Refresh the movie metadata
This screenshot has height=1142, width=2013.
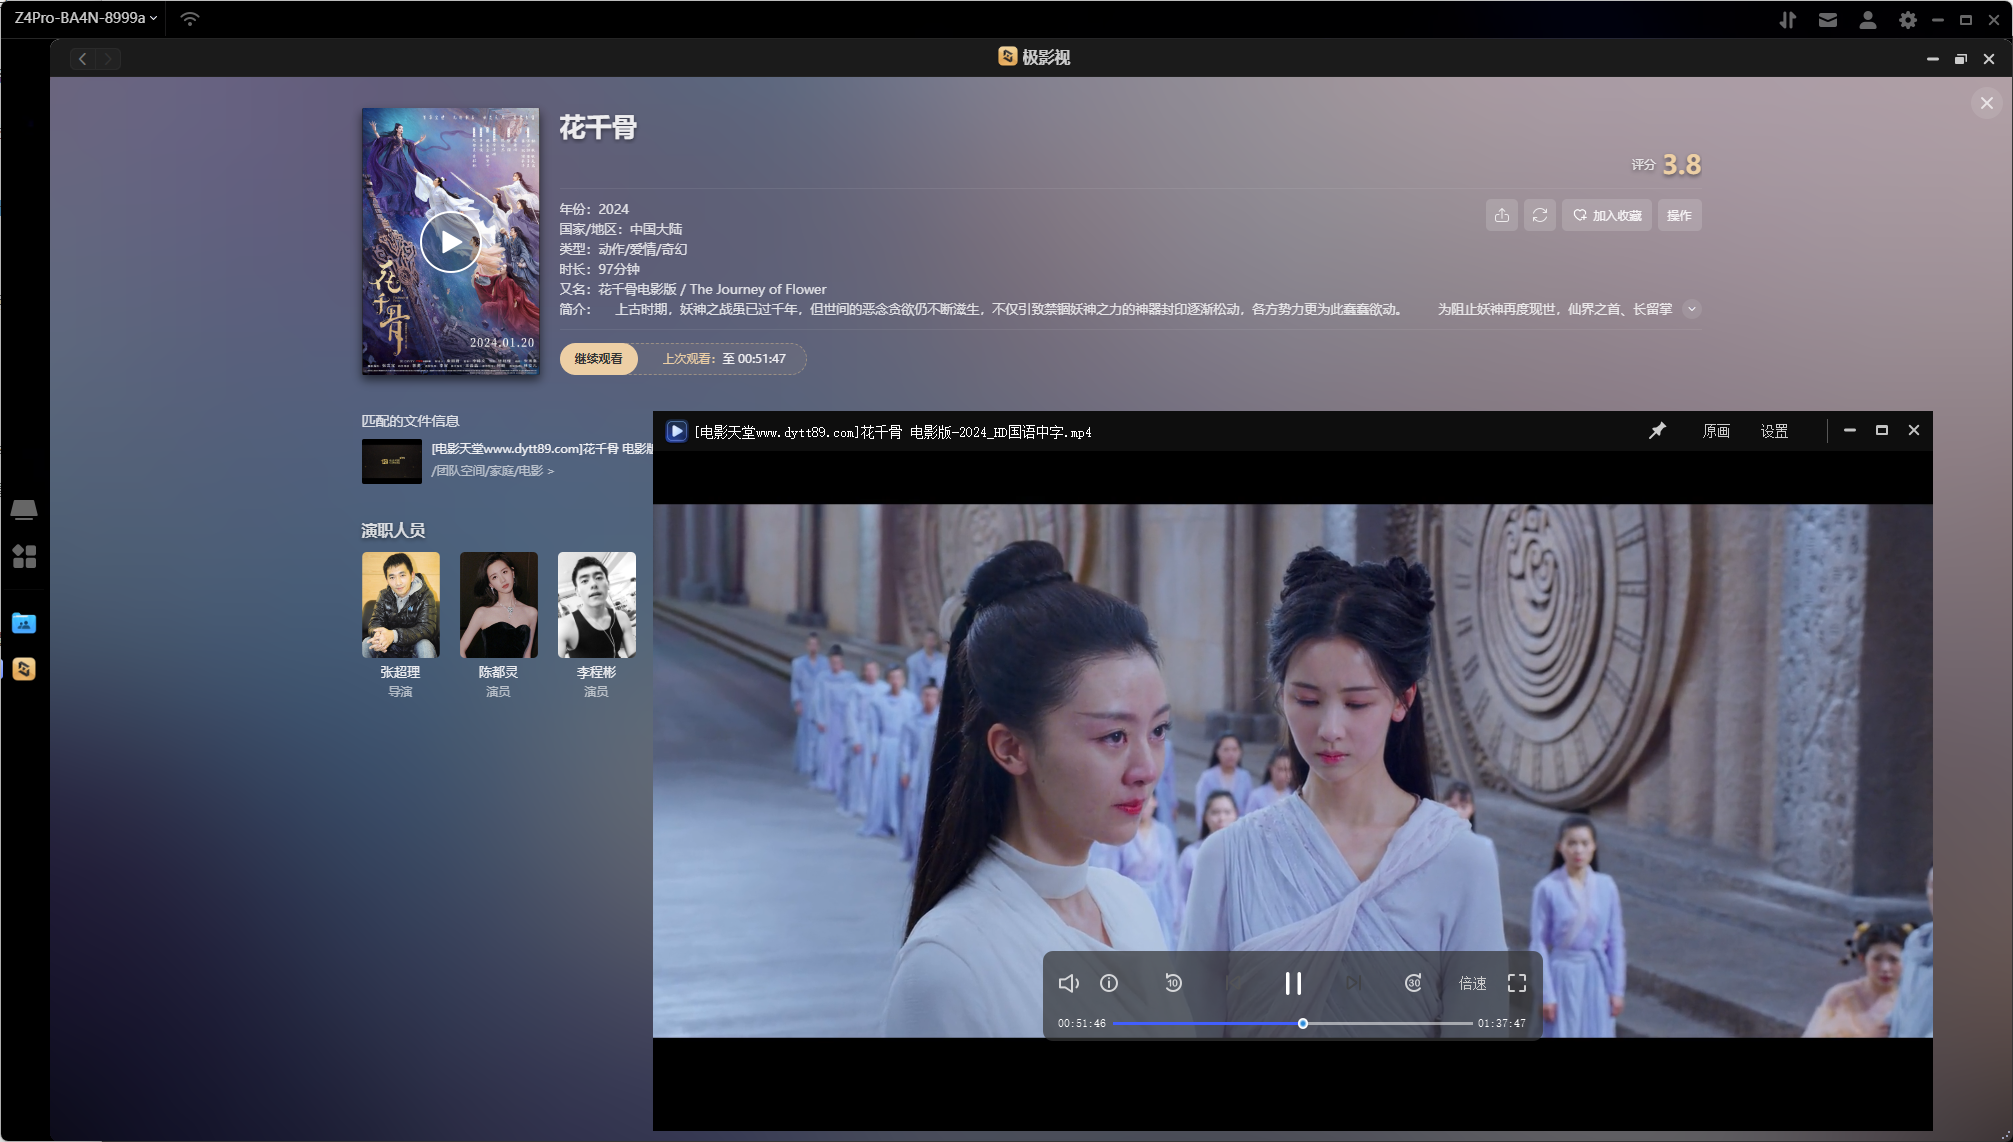1539,215
